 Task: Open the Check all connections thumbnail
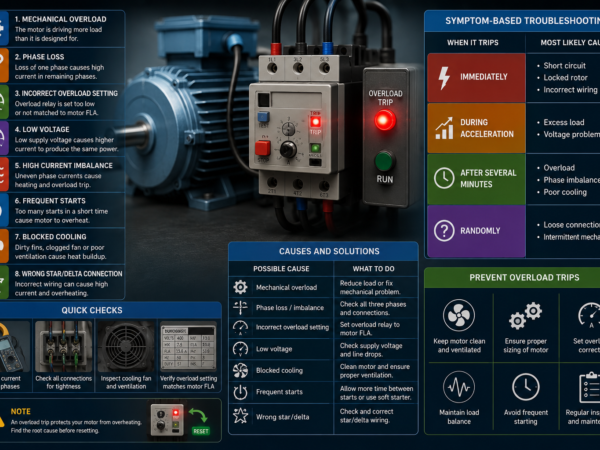coord(64,346)
